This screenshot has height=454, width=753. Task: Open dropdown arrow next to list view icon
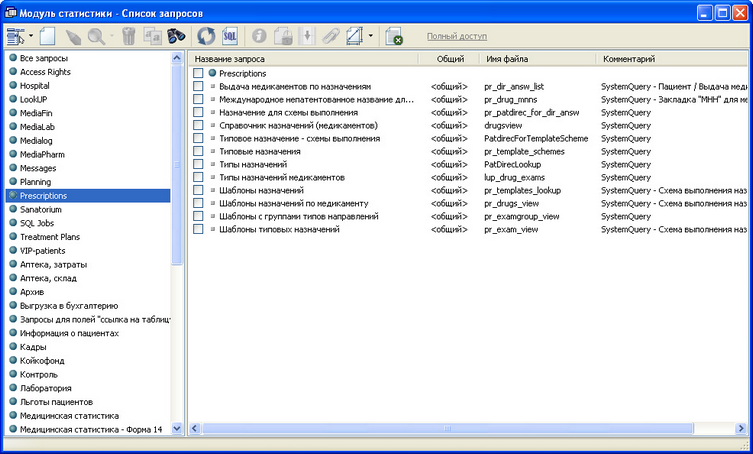[31, 36]
